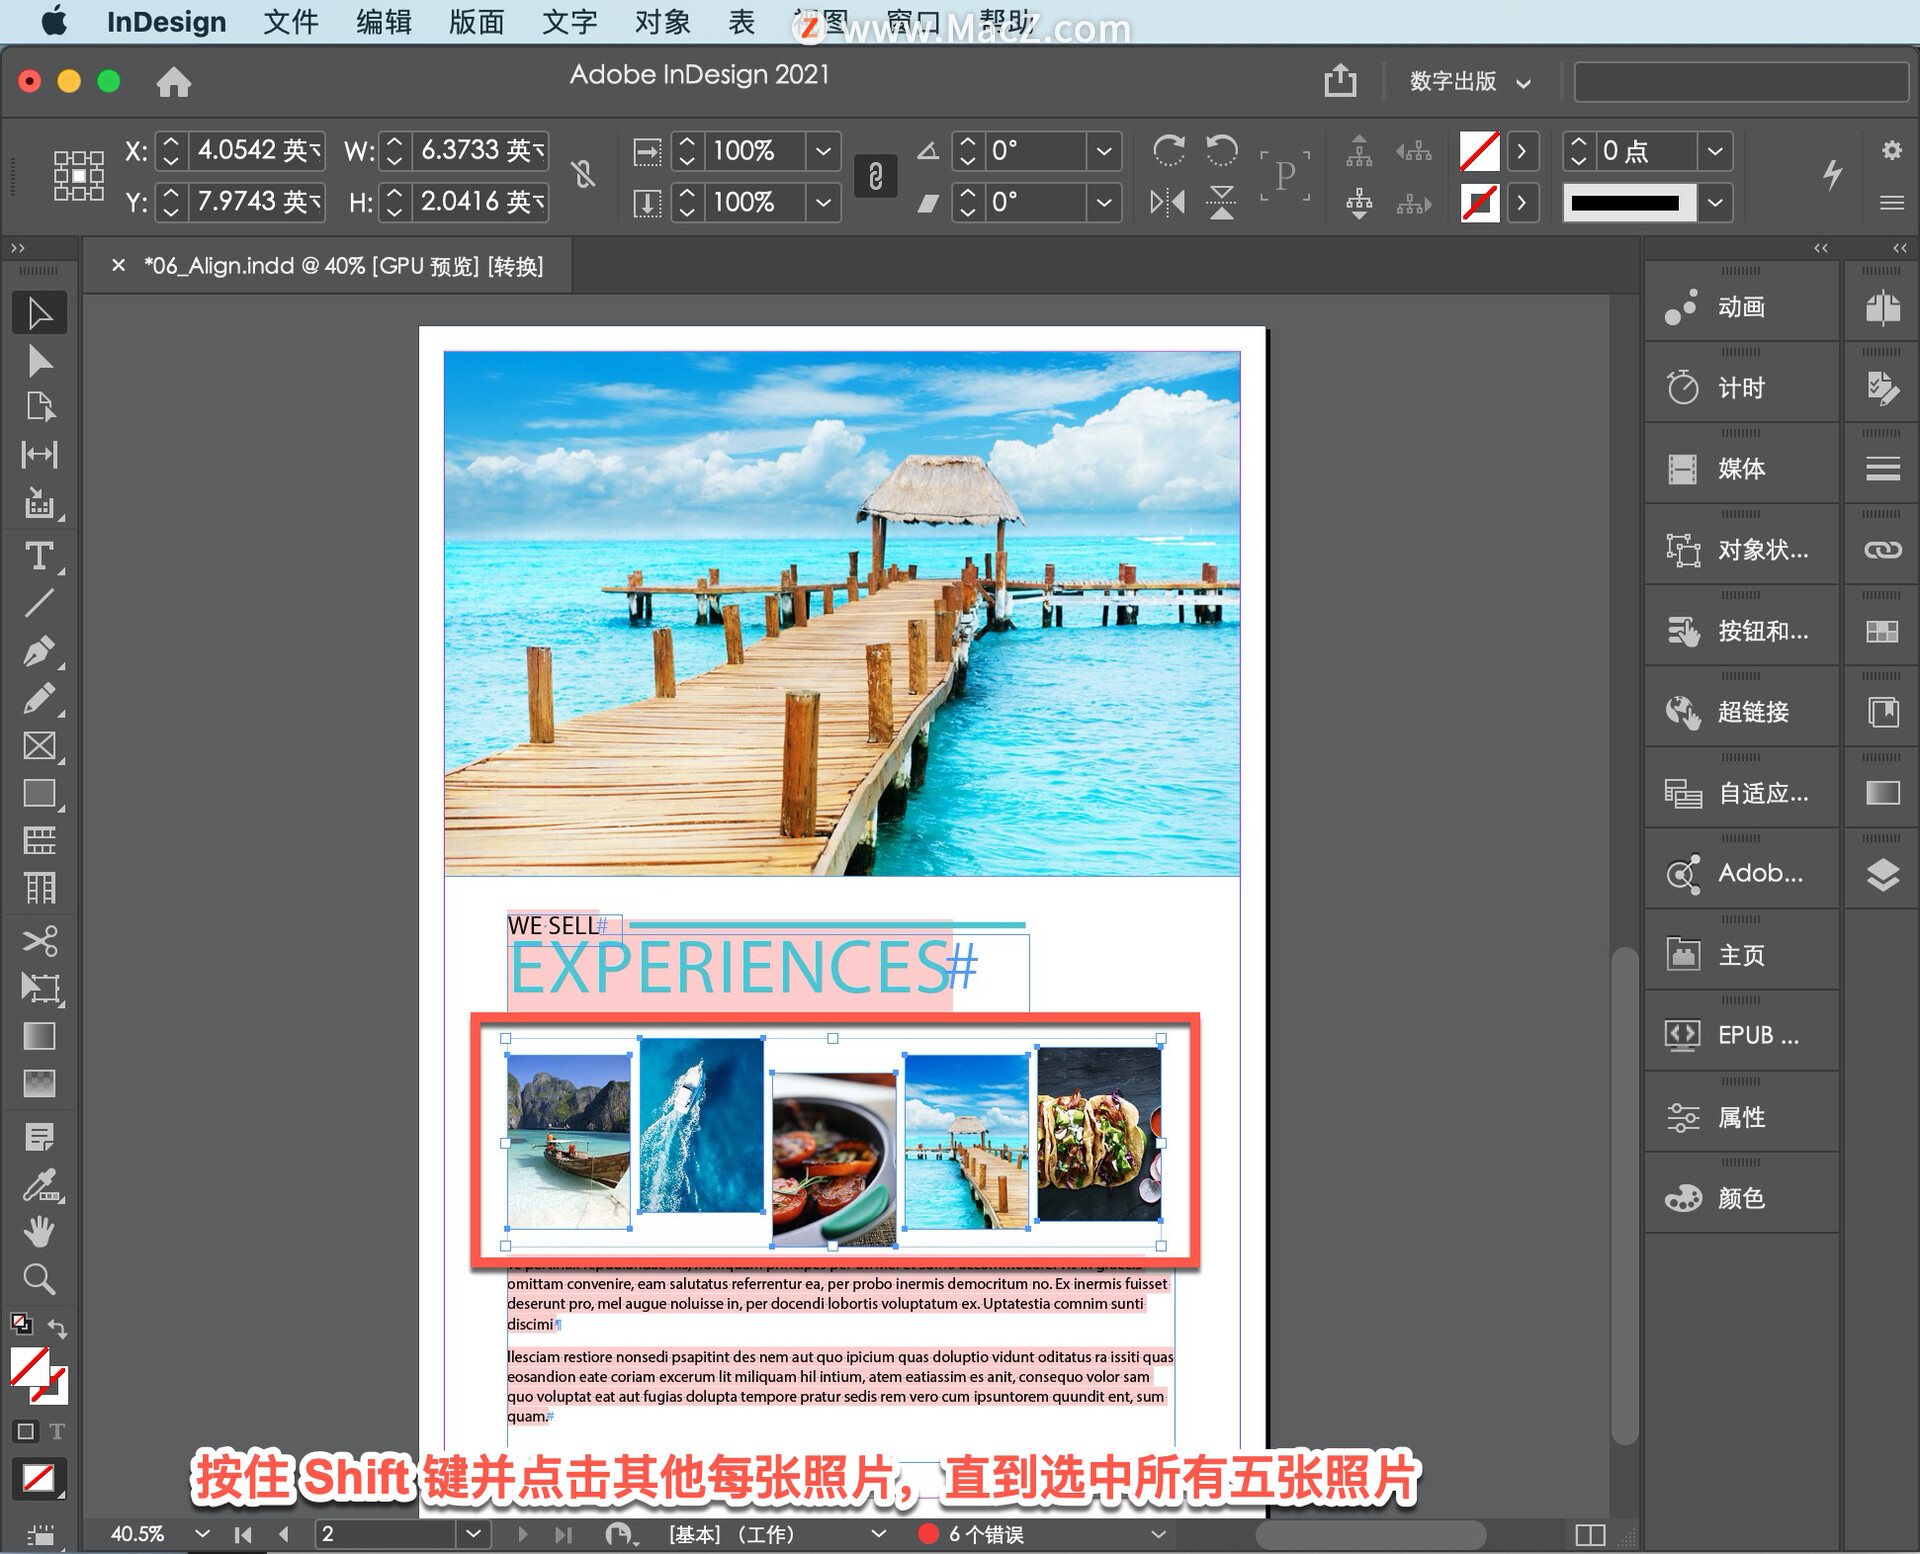The image size is (1920, 1554).
Task: Select the Rectangle Frame tool
Action: pyautogui.click(x=39, y=746)
